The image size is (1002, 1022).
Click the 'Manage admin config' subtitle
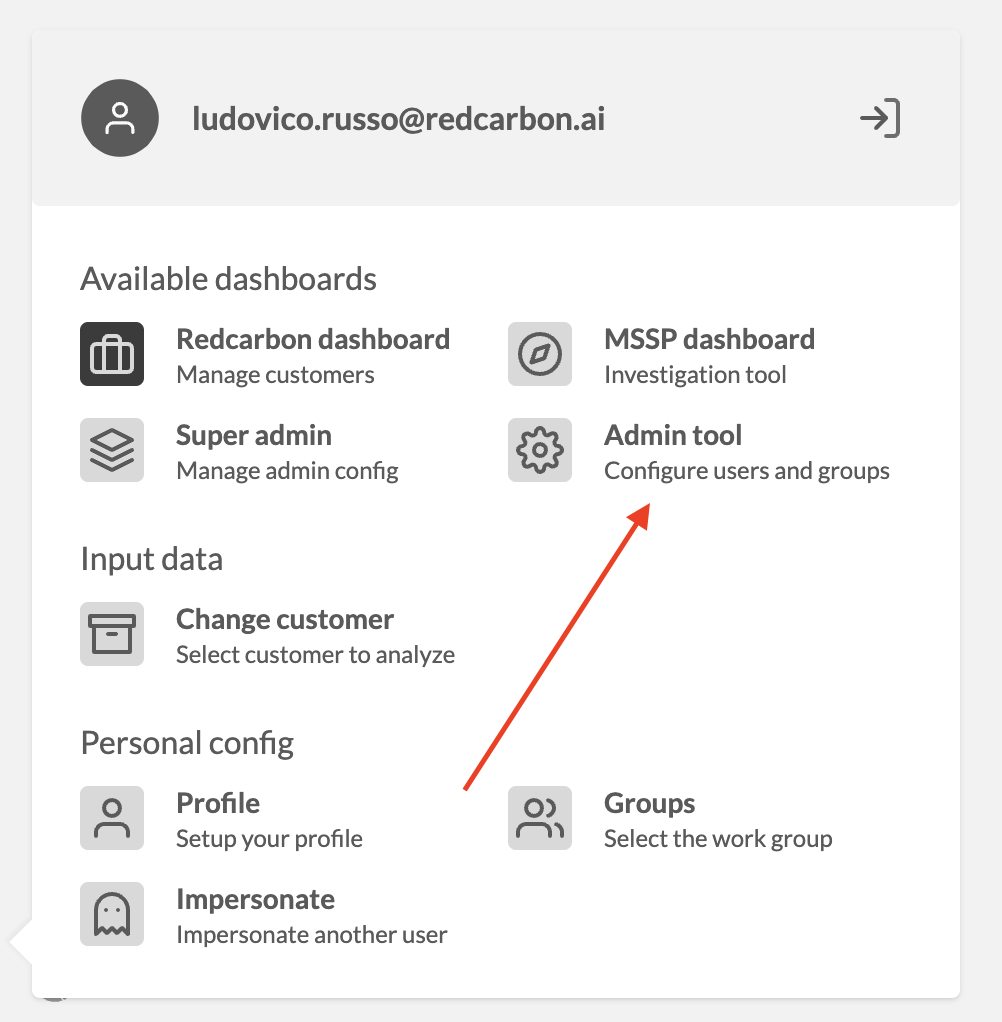[287, 471]
